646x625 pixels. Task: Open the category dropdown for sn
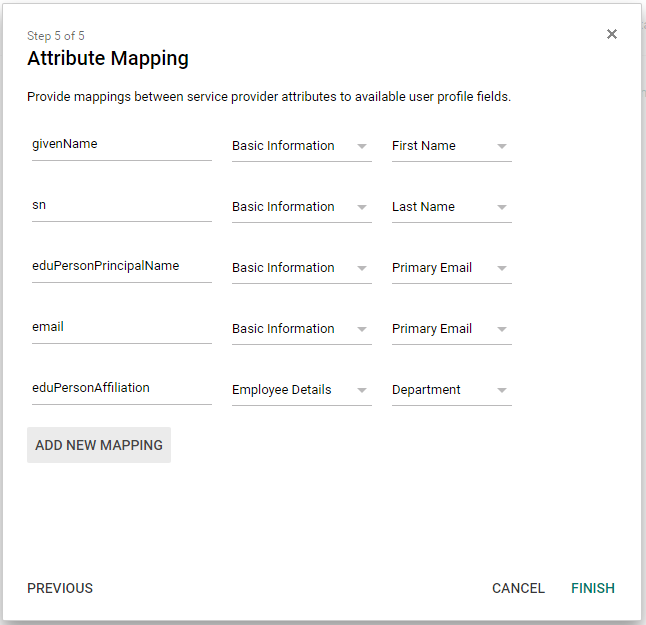301,207
